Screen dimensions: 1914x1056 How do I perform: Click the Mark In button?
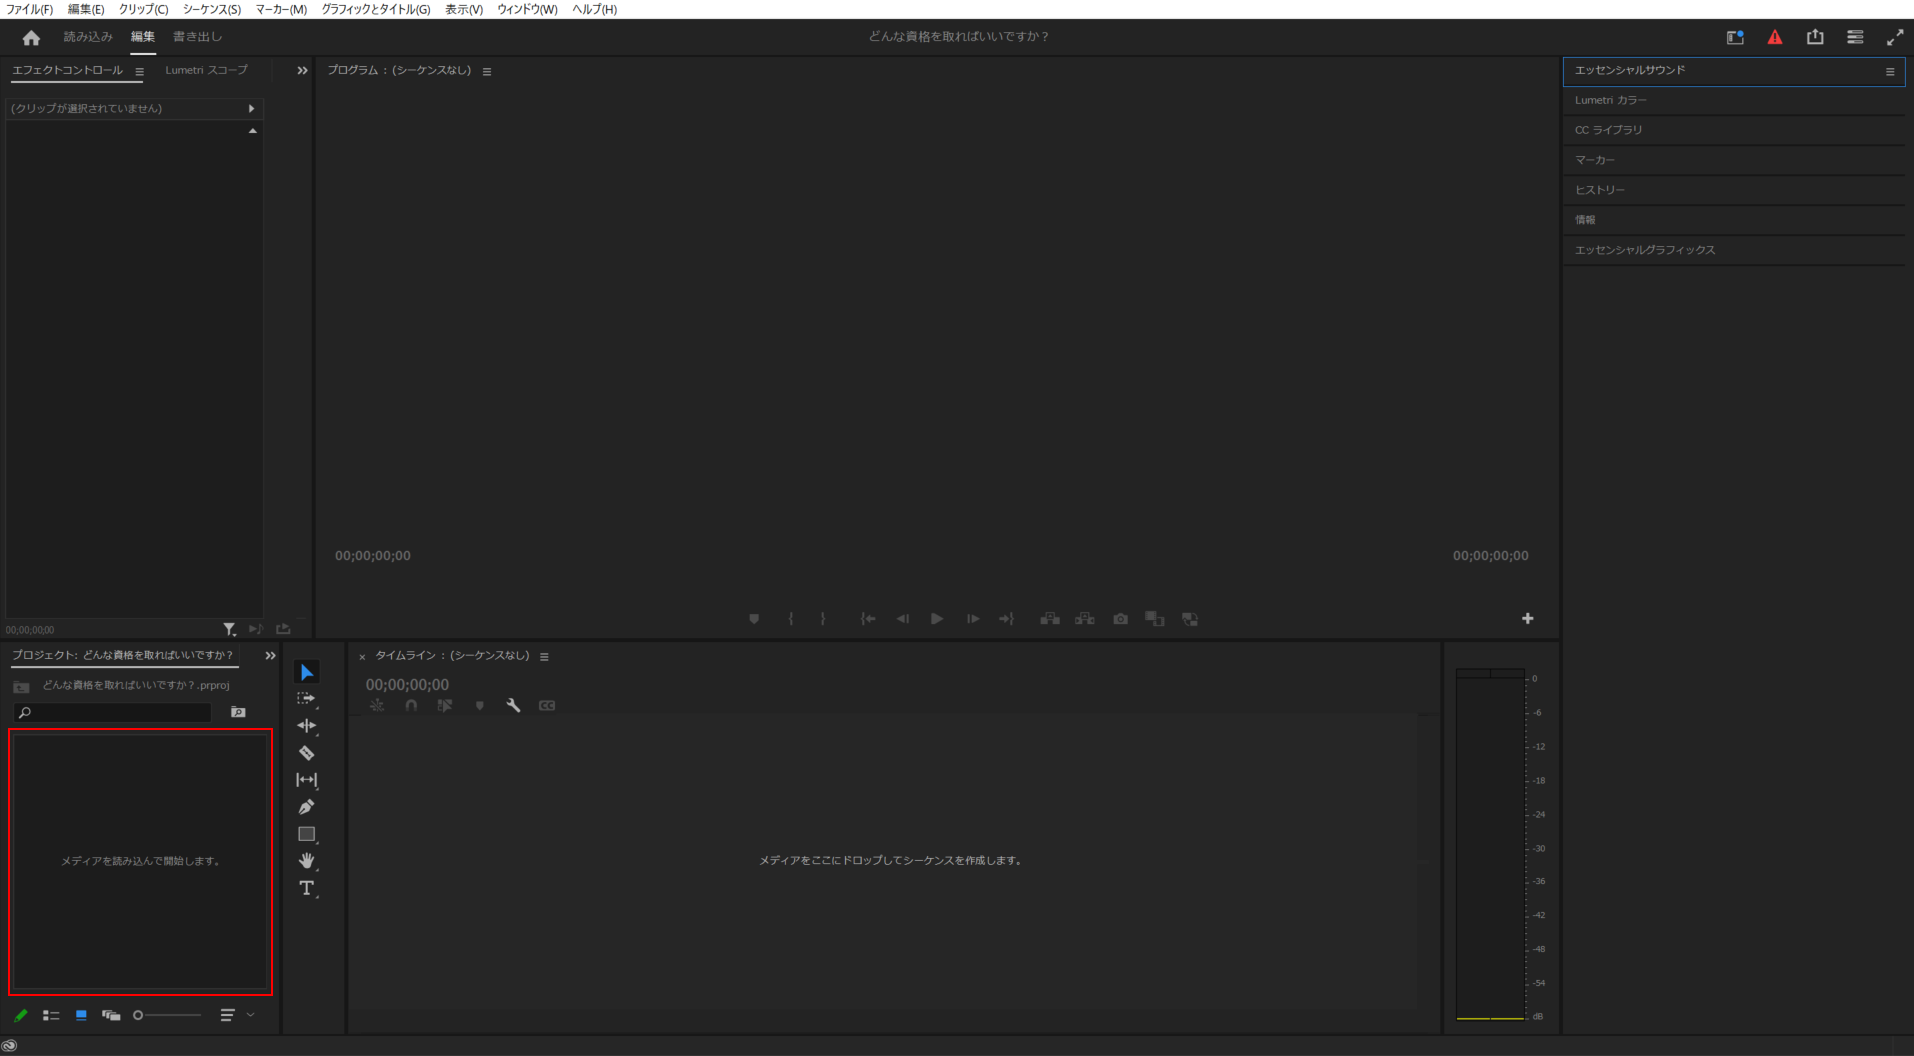[790, 619]
